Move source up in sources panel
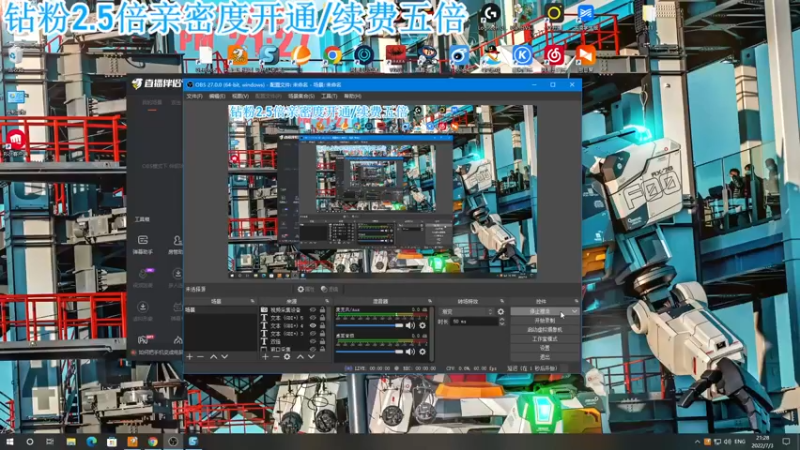 pyautogui.click(x=300, y=357)
